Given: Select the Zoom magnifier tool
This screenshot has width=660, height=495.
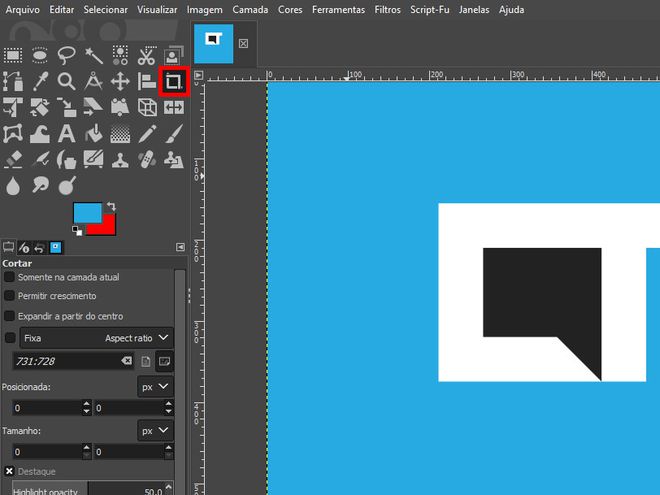Looking at the screenshot, I should point(67,81).
